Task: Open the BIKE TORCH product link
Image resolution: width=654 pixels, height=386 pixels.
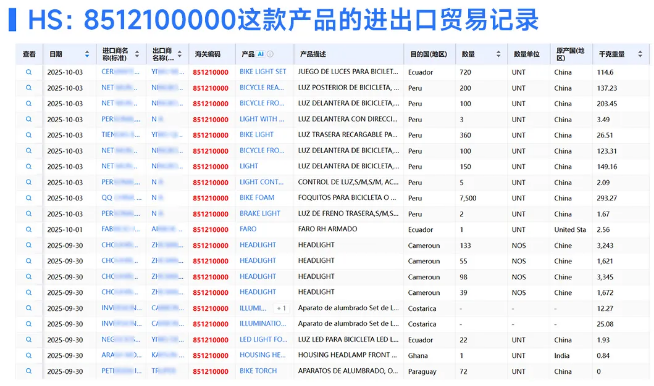Action: point(258,371)
